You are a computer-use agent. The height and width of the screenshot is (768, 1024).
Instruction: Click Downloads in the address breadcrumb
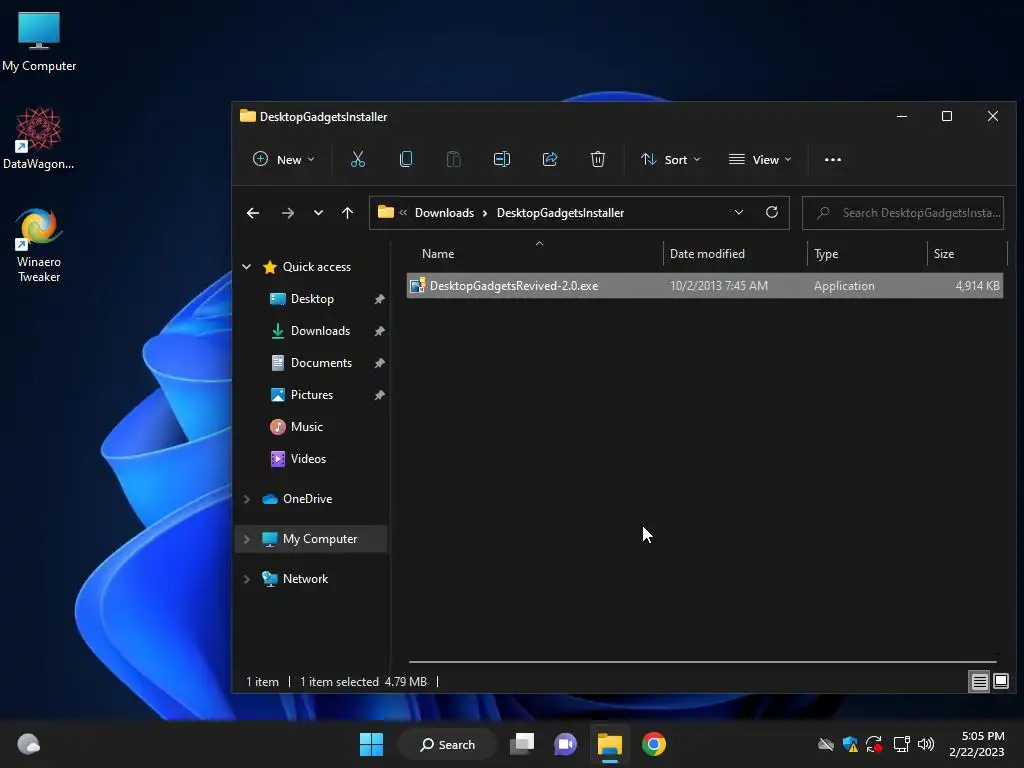[x=444, y=213]
